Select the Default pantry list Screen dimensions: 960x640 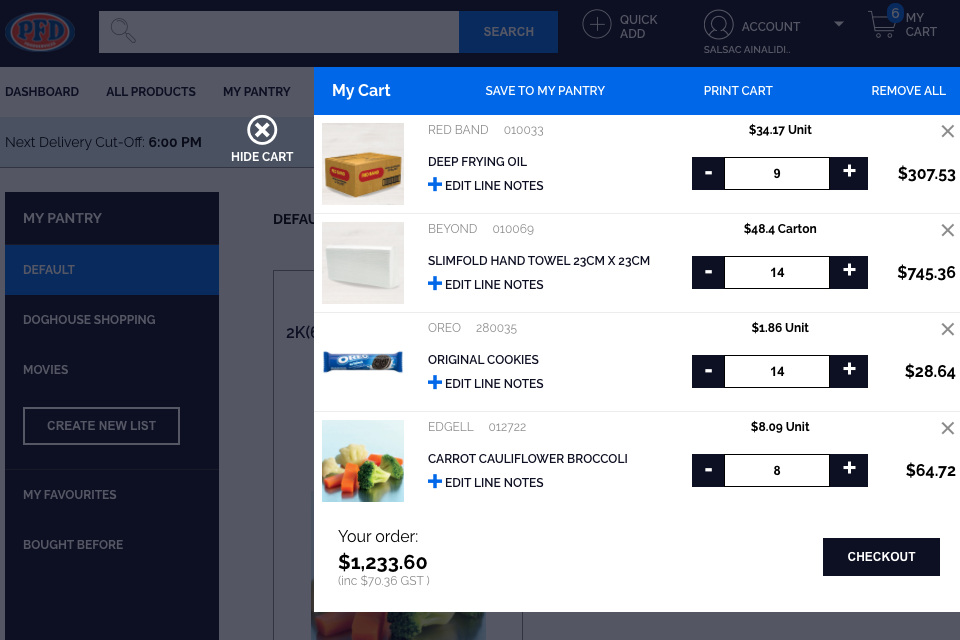(112, 269)
